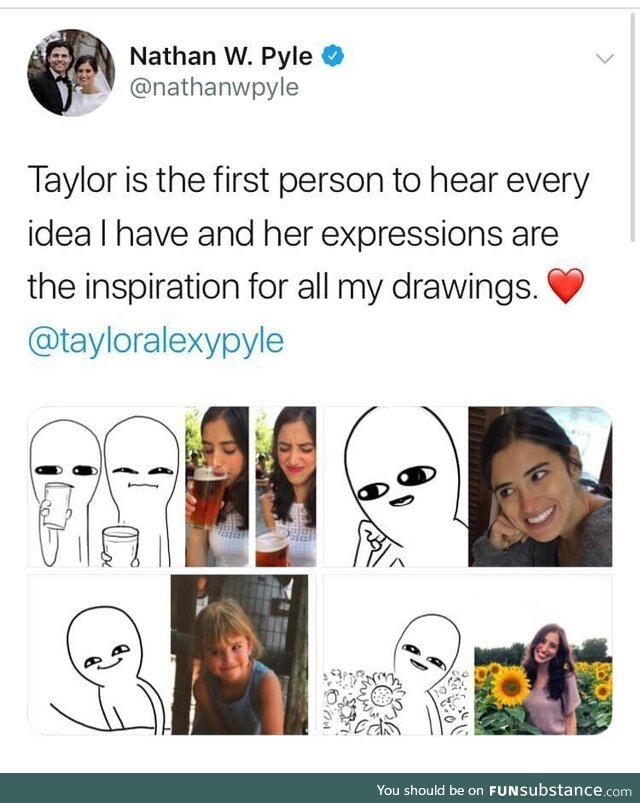
Task: Open Nathan W. Pyle's profile avatar
Action: [71, 72]
